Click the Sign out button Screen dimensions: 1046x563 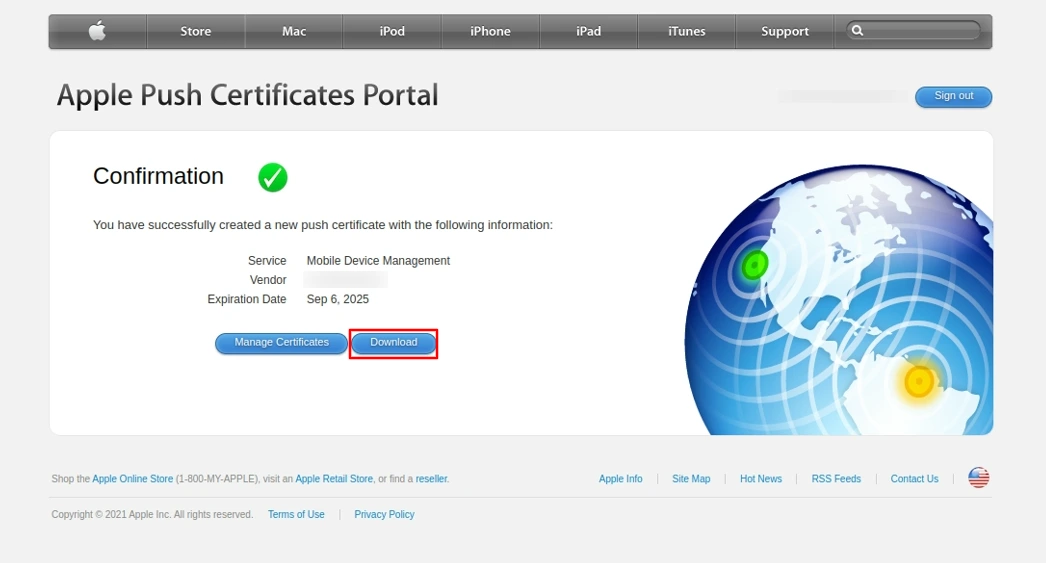[x=953, y=97]
